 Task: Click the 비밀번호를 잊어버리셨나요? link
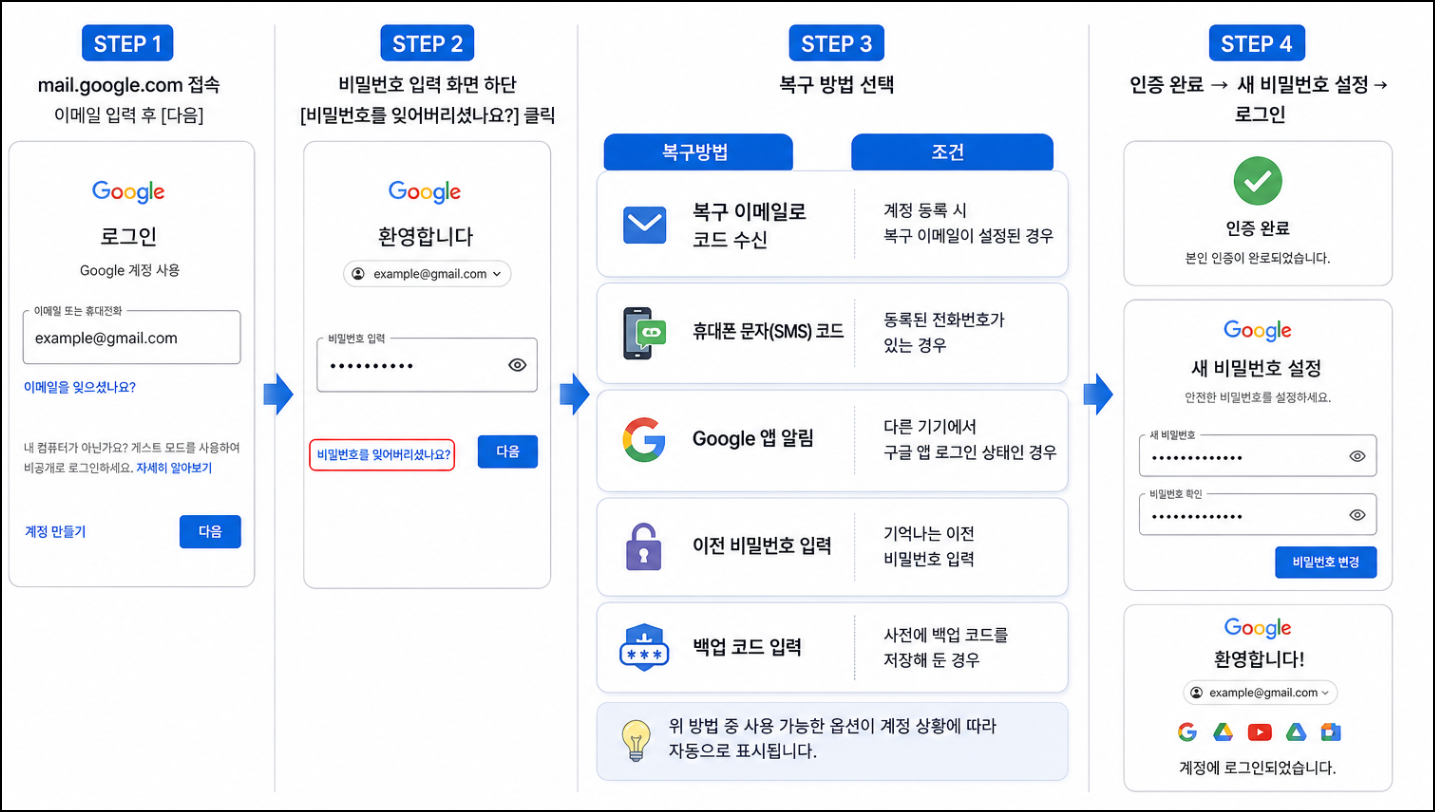[x=383, y=455]
